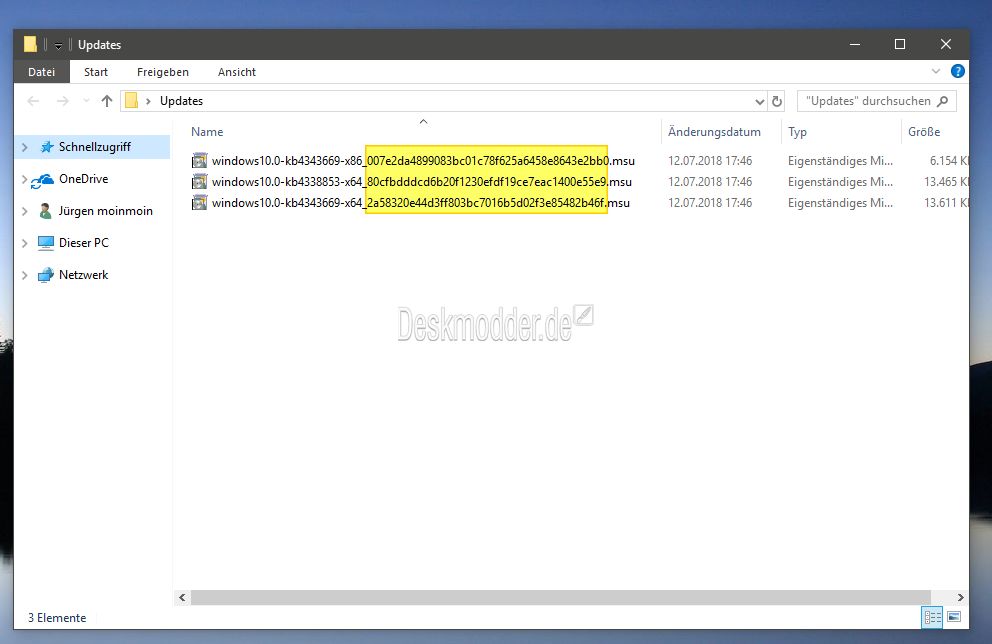Click the msu icon of kb4343669-x86 file
992x644 pixels.
(199, 161)
